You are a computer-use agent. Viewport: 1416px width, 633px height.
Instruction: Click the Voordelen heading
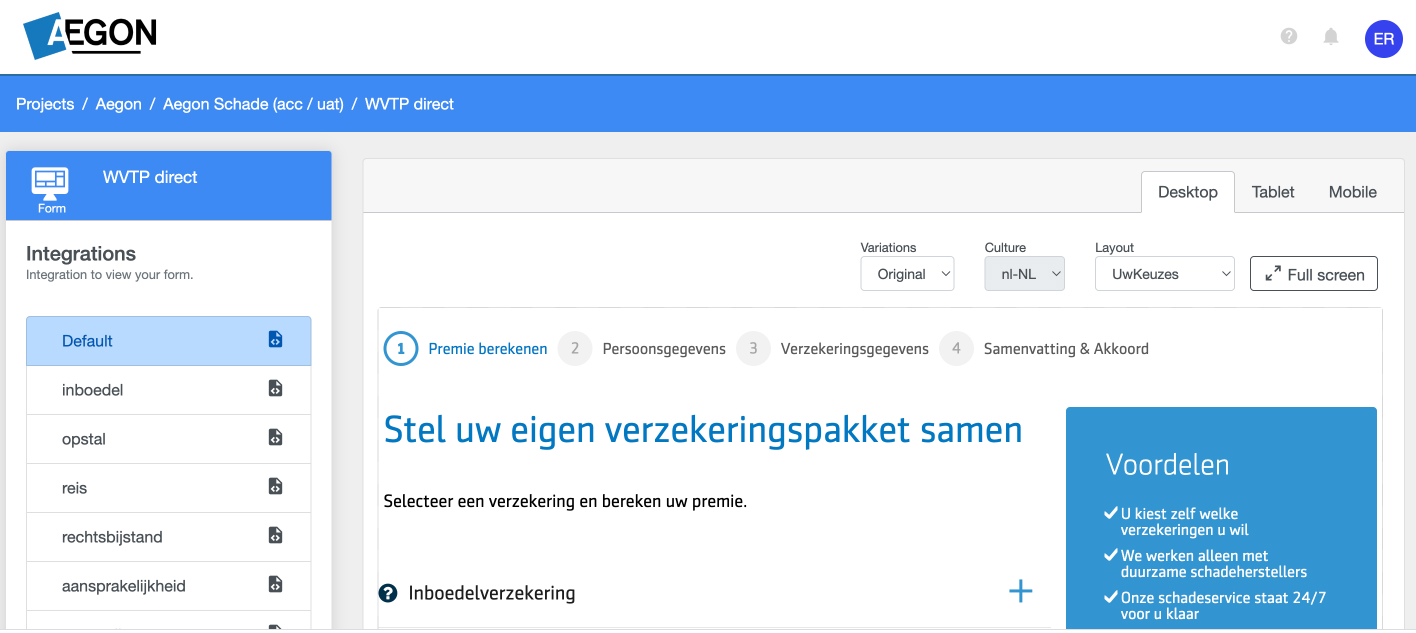tap(1167, 464)
